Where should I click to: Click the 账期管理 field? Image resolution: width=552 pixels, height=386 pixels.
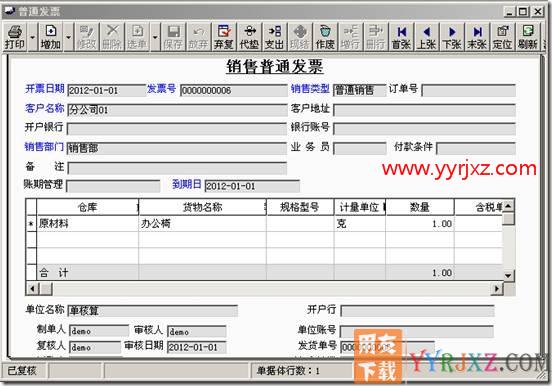pos(113,186)
